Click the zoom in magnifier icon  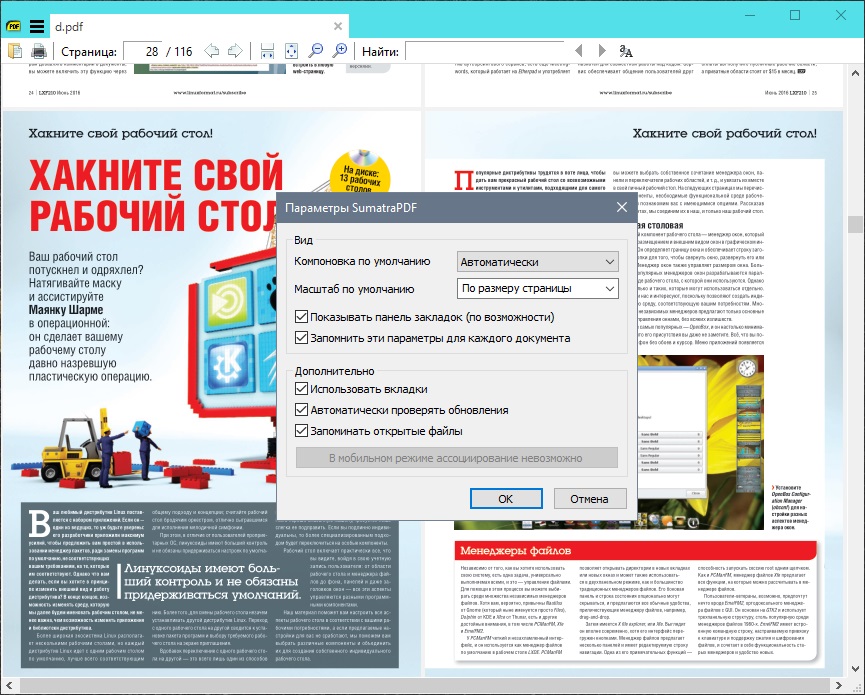[341, 51]
